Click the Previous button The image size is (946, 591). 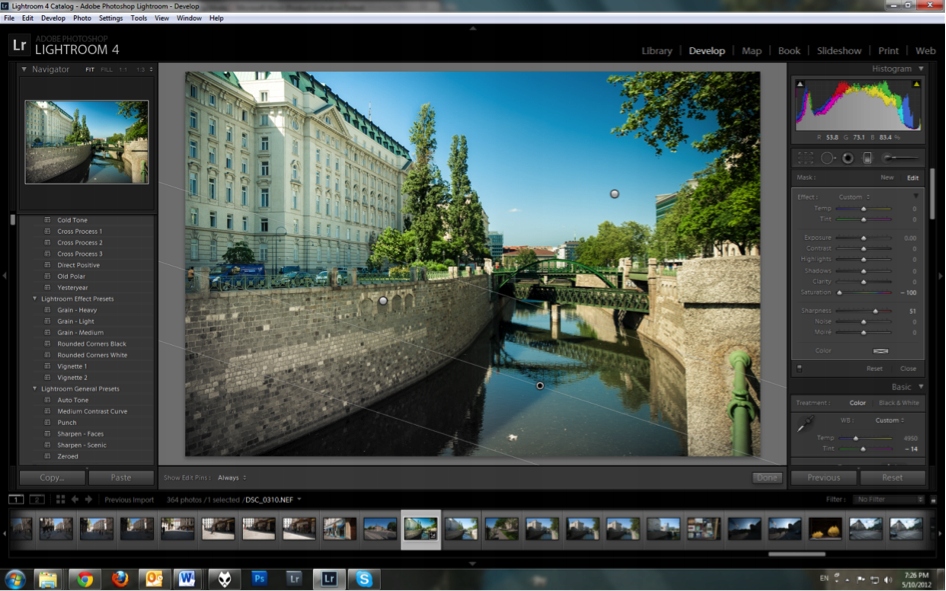823,477
